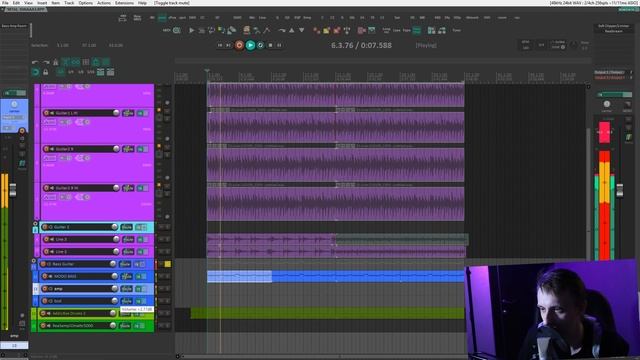
Task: Click the downward triangle icon in the top toolbar
Action: (302, 30)
